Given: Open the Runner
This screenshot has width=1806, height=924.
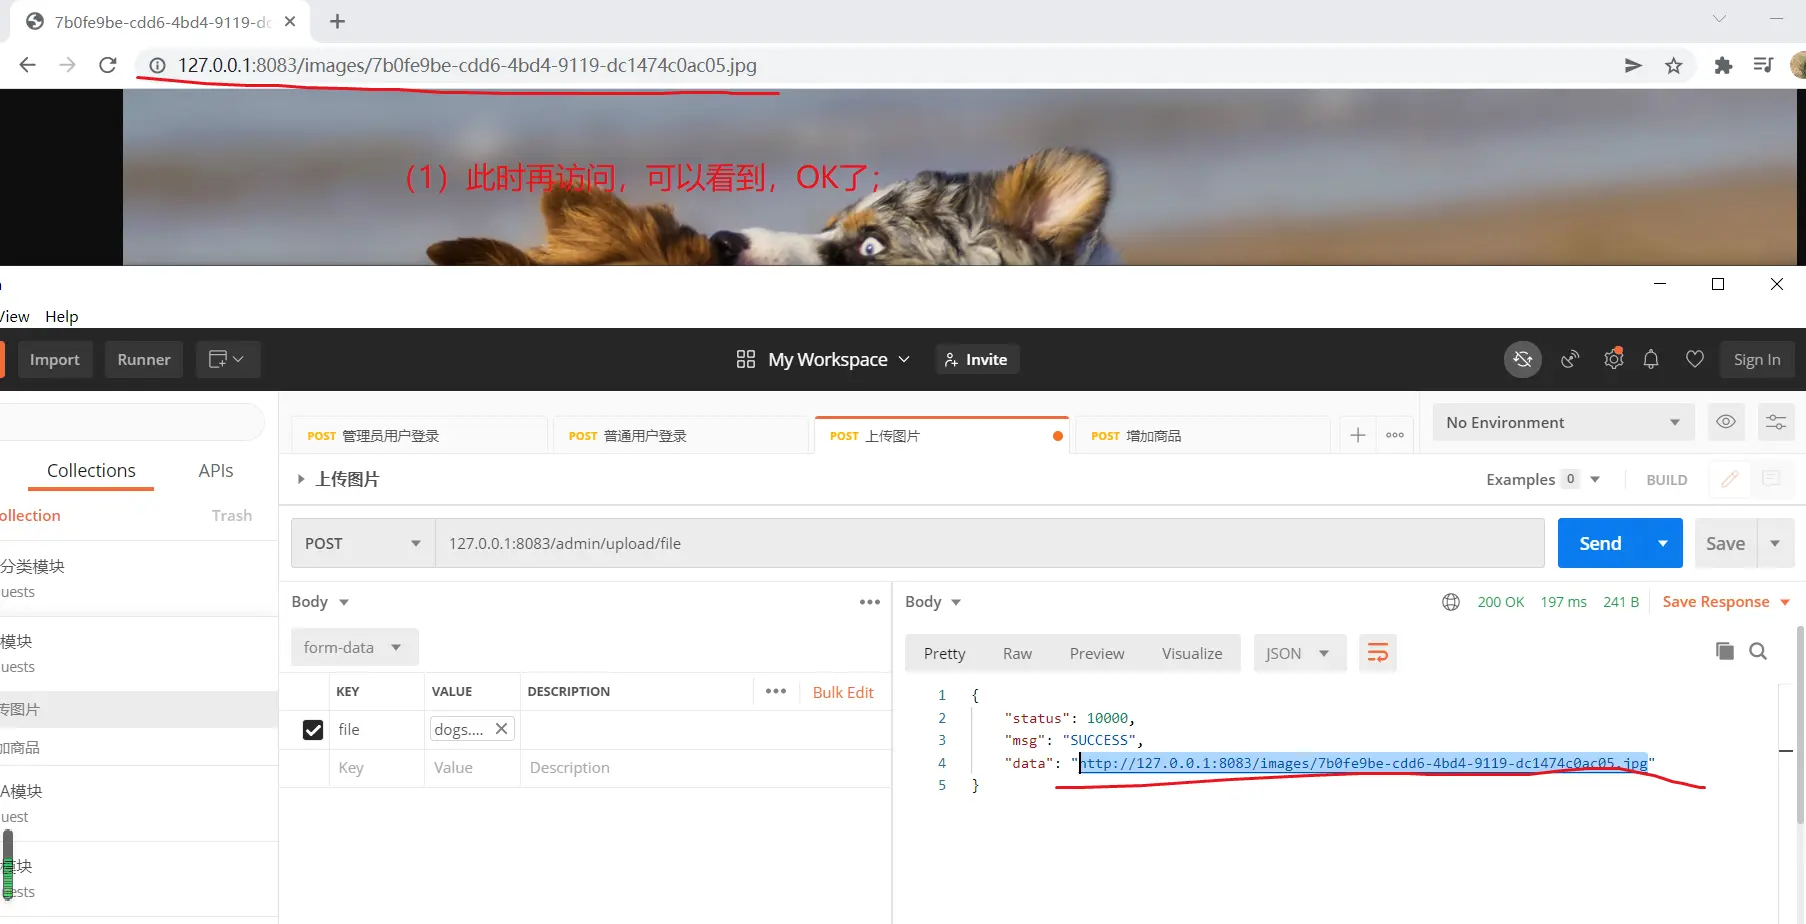Looking at the screenshot, I should (x=144, y=360).
